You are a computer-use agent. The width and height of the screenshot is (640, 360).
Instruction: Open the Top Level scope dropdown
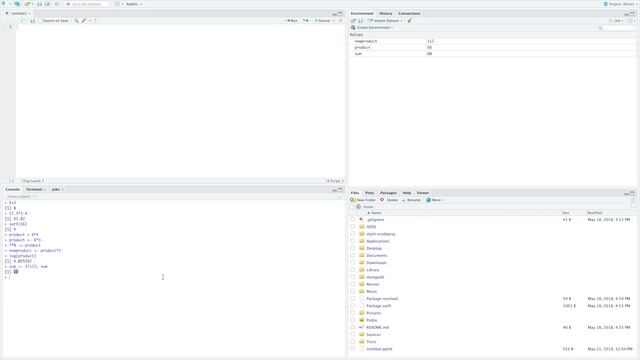coord(33,181)
